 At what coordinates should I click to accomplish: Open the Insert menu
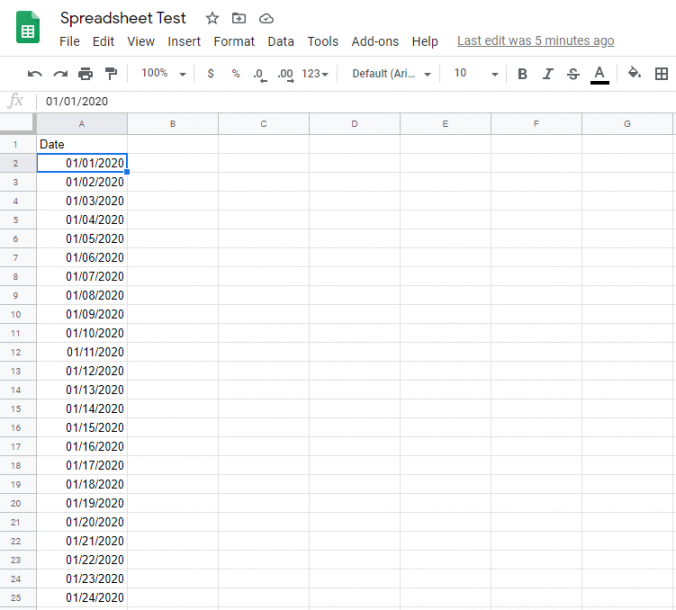(x=184, y=41)
